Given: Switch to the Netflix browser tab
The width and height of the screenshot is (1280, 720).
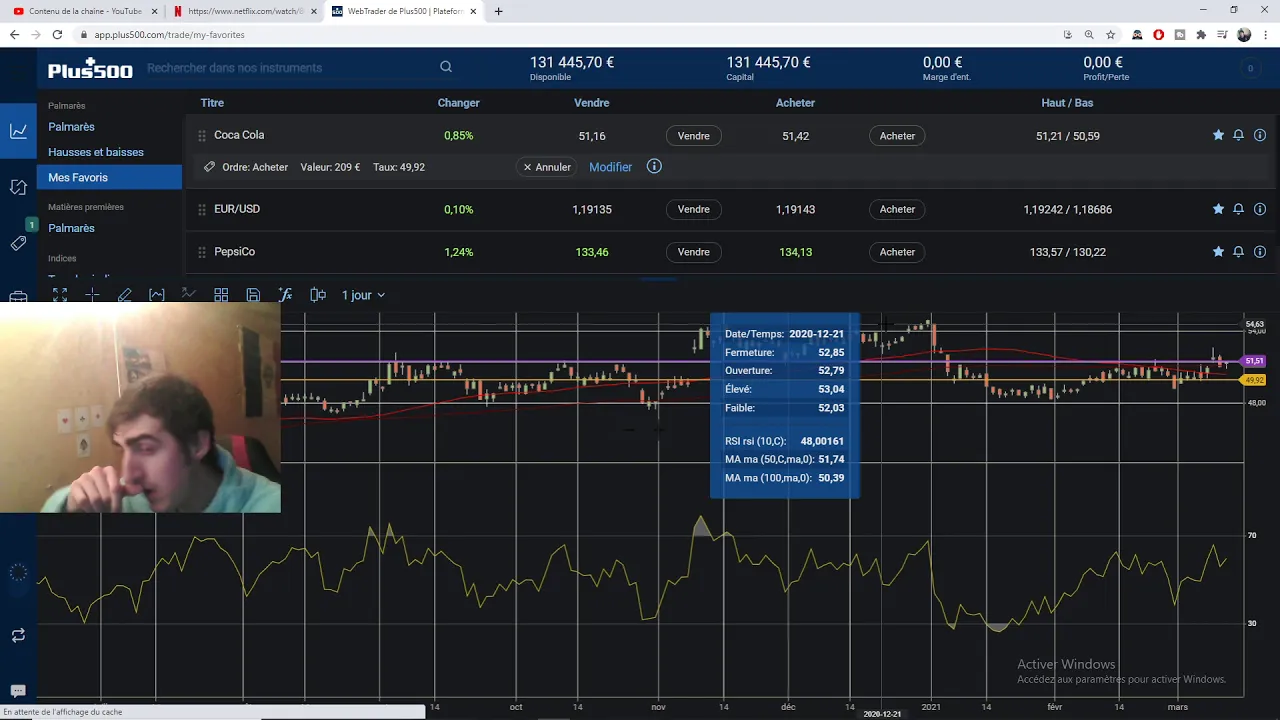Looking at the screenshot, I should click(243, 11).
